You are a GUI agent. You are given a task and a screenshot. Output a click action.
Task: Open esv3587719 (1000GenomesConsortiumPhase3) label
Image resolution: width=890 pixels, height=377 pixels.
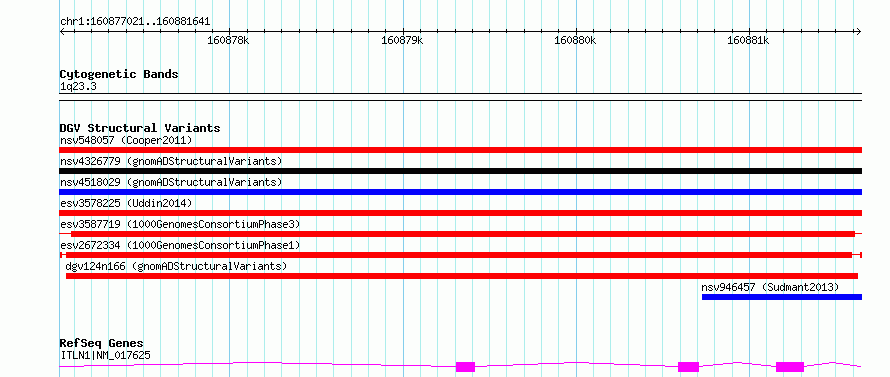tap(180, 224)
